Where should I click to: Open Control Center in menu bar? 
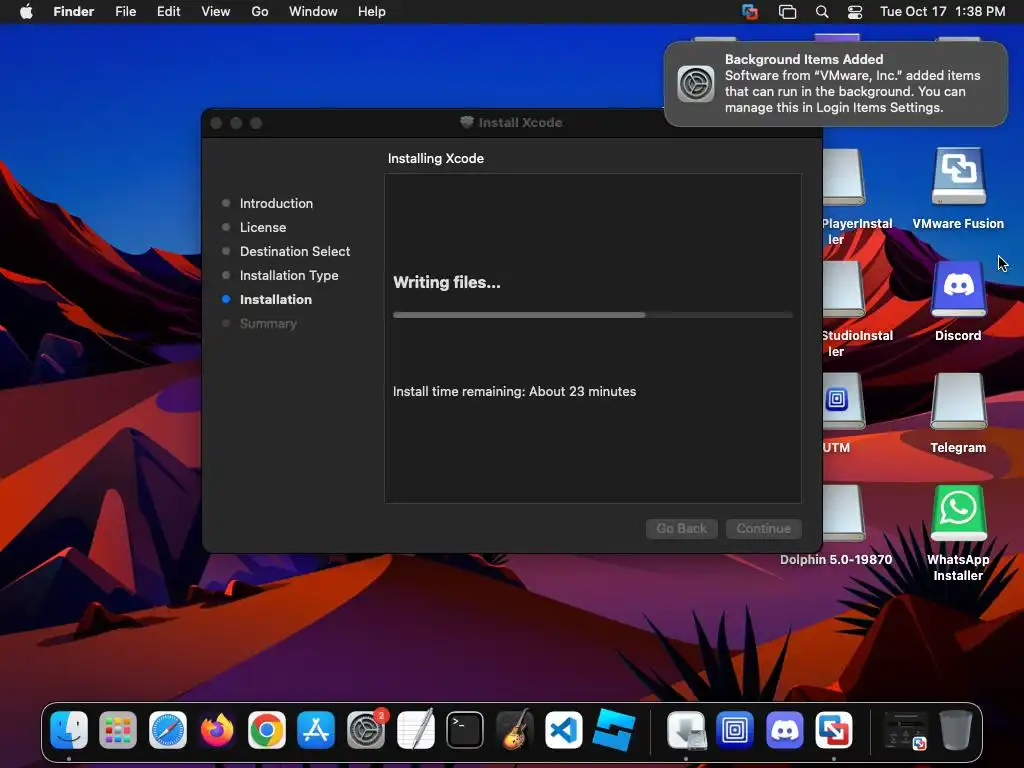click(855, 12)
